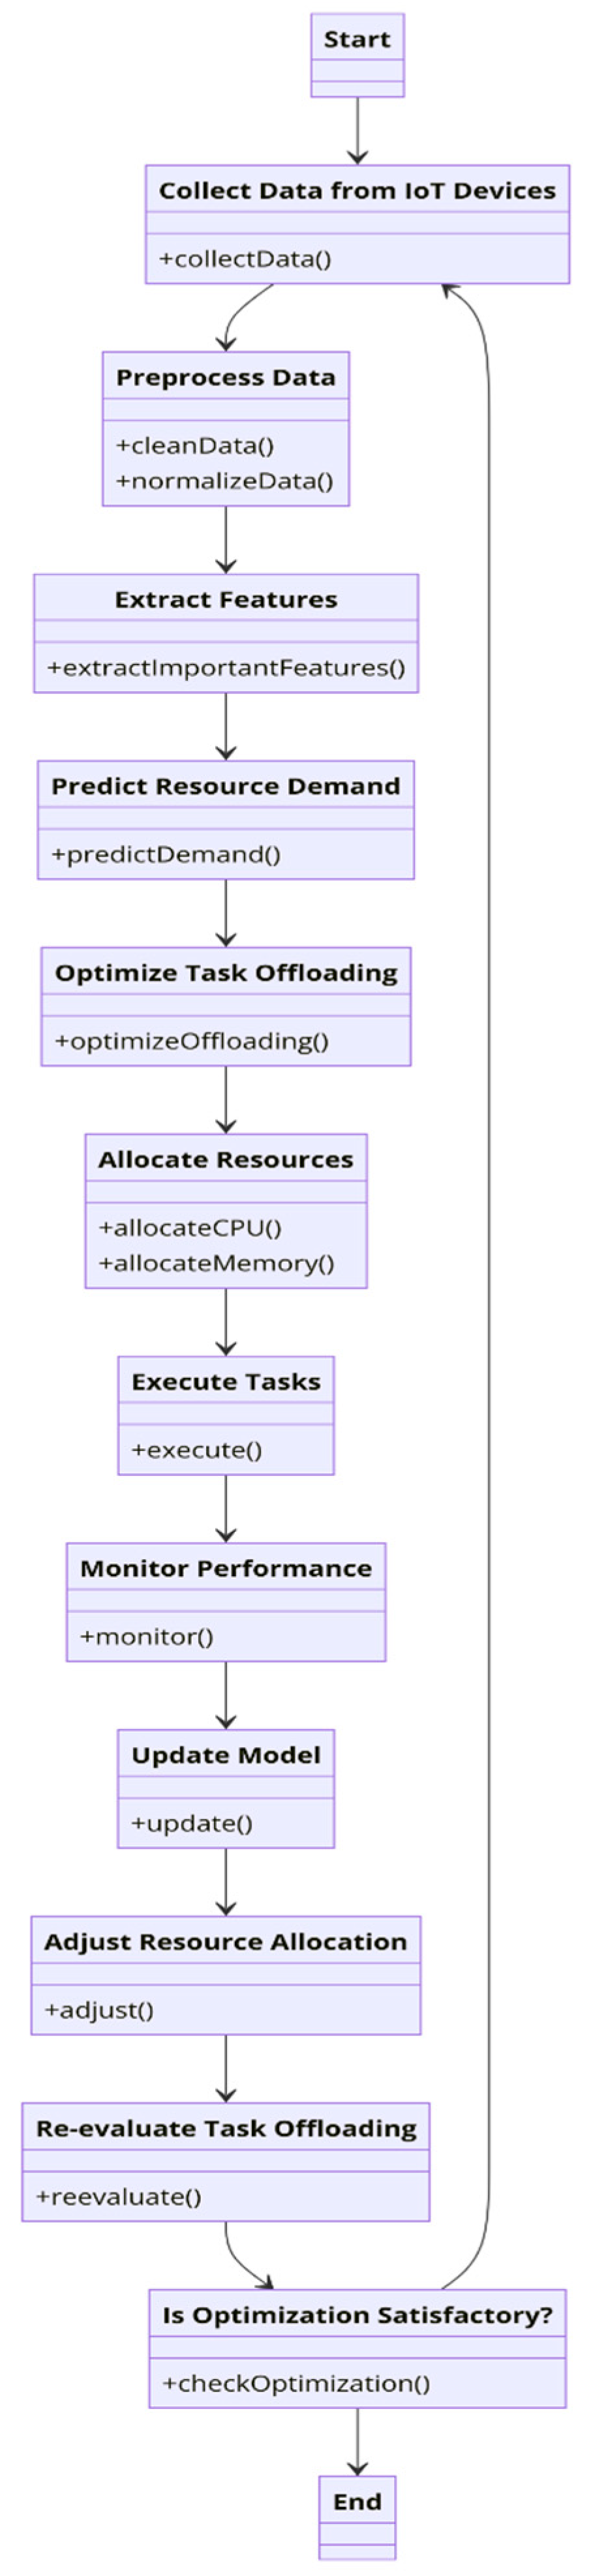The image size is (591, 2576).
Task: Click the Adjust Resource Allocation header
Action: point(226,1942)
